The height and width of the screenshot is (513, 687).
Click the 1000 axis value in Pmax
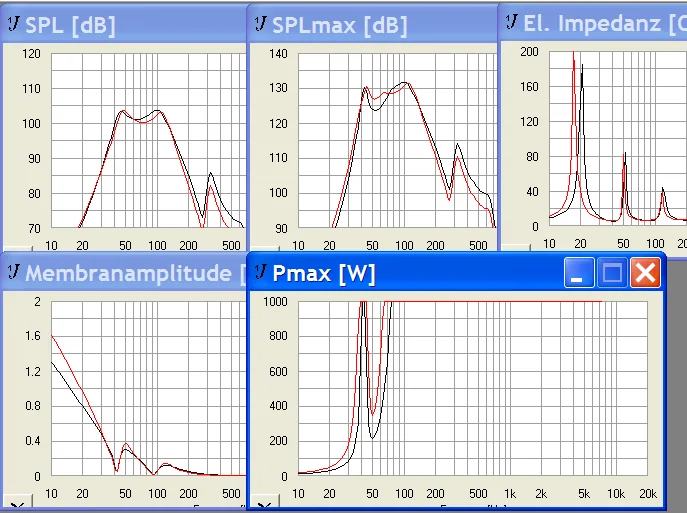(275, 301)
